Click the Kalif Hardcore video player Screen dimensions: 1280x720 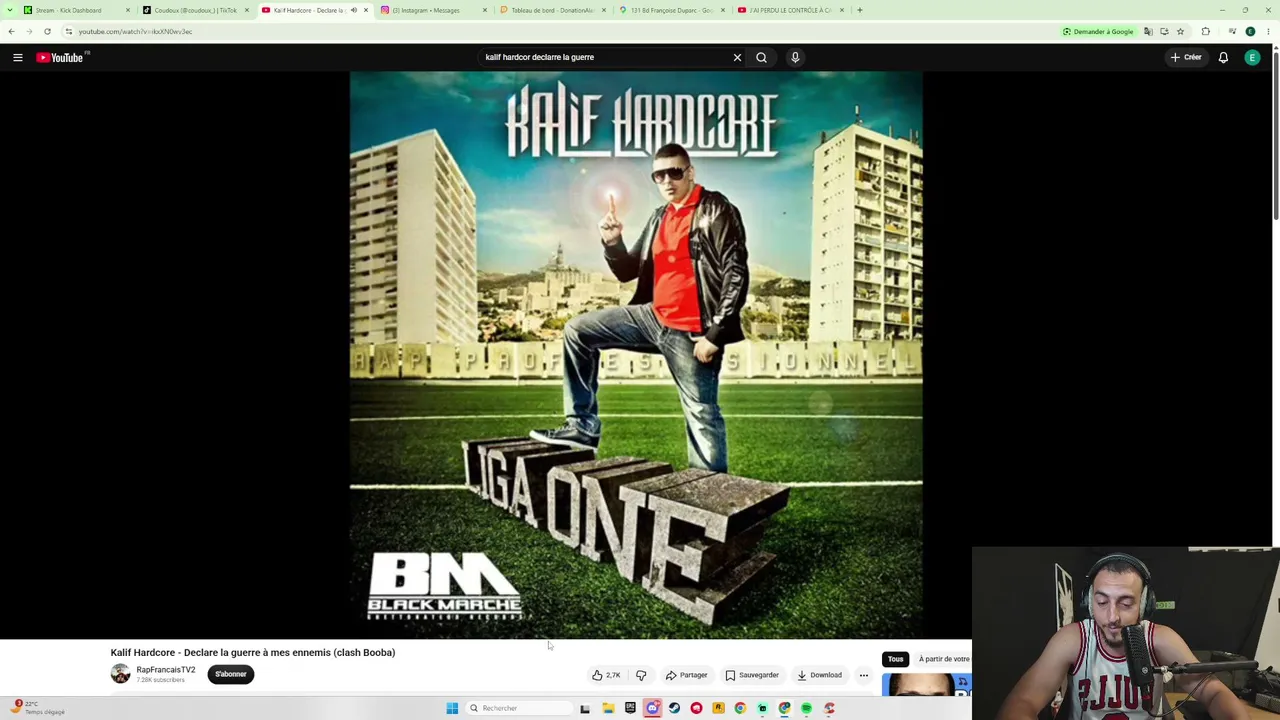[636, 355]
